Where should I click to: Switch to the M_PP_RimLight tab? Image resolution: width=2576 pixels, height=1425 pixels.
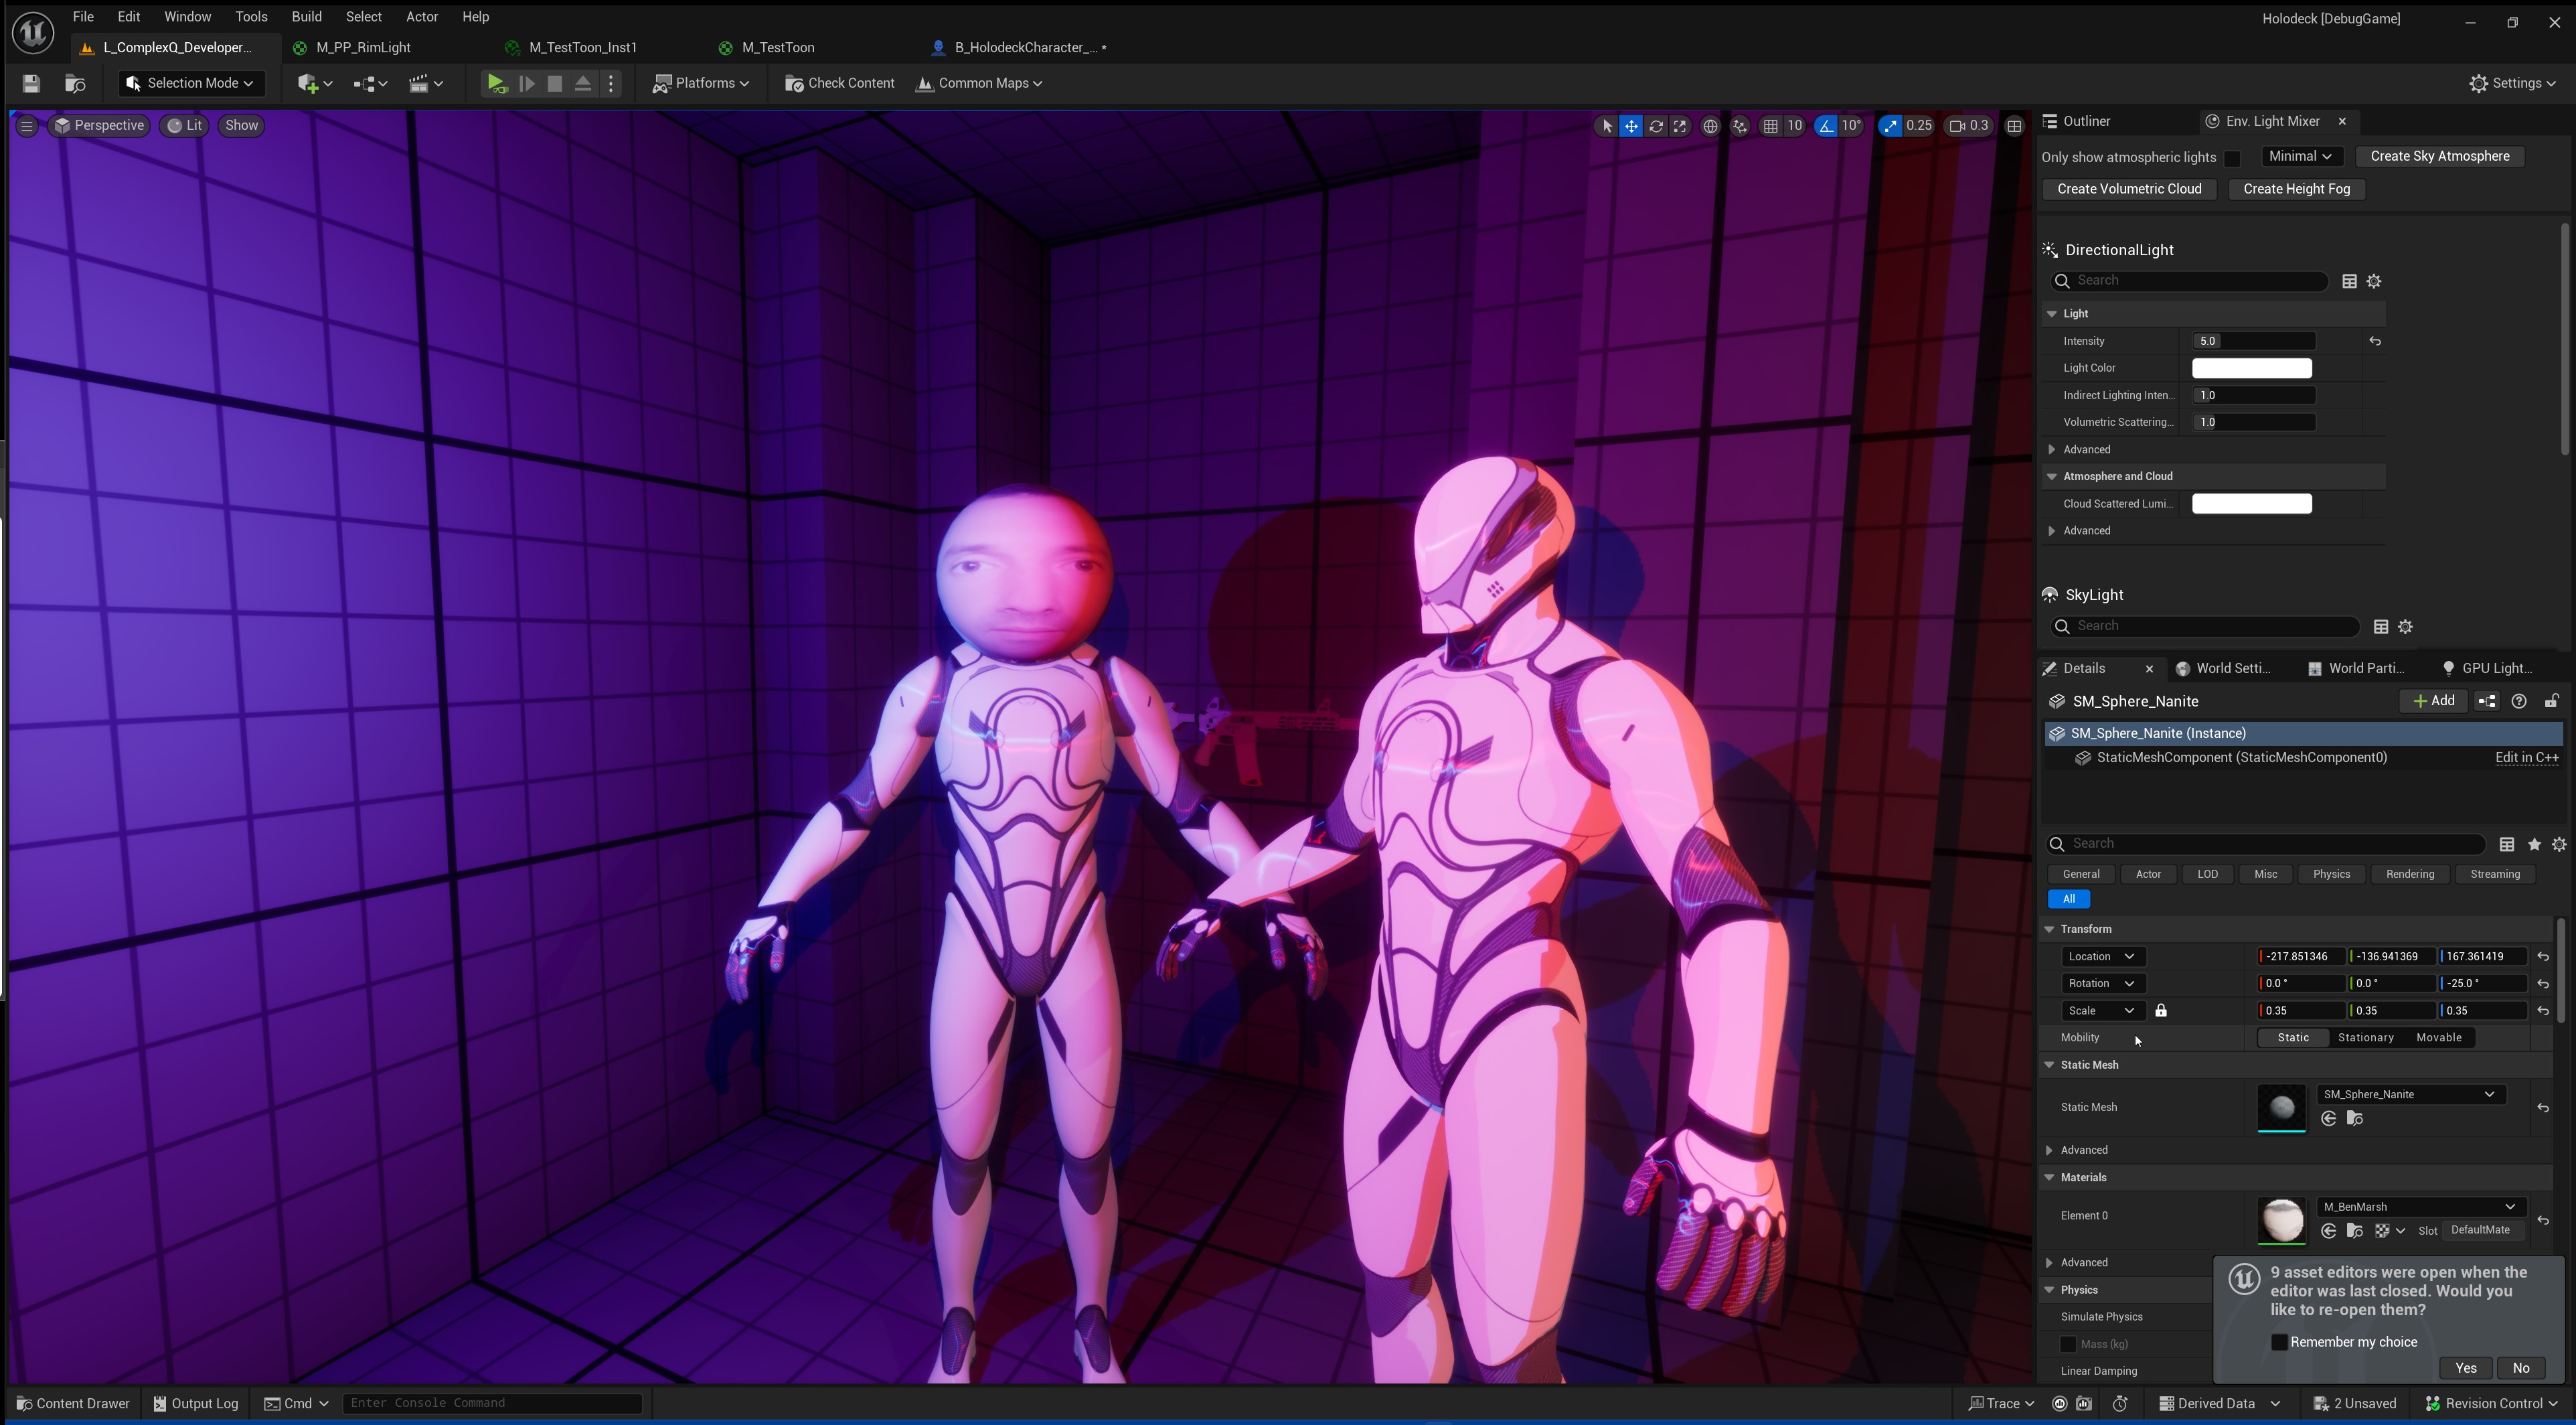pos(362,48)
